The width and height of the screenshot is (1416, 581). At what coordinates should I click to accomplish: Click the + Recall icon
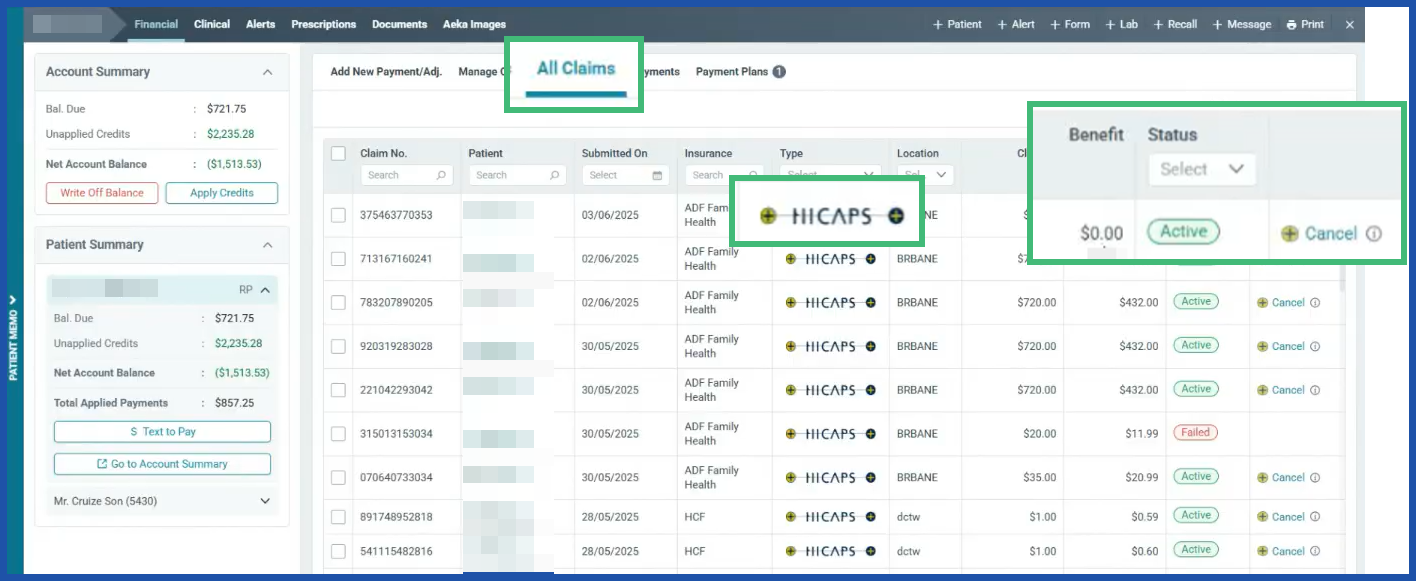click(1175, 24)
